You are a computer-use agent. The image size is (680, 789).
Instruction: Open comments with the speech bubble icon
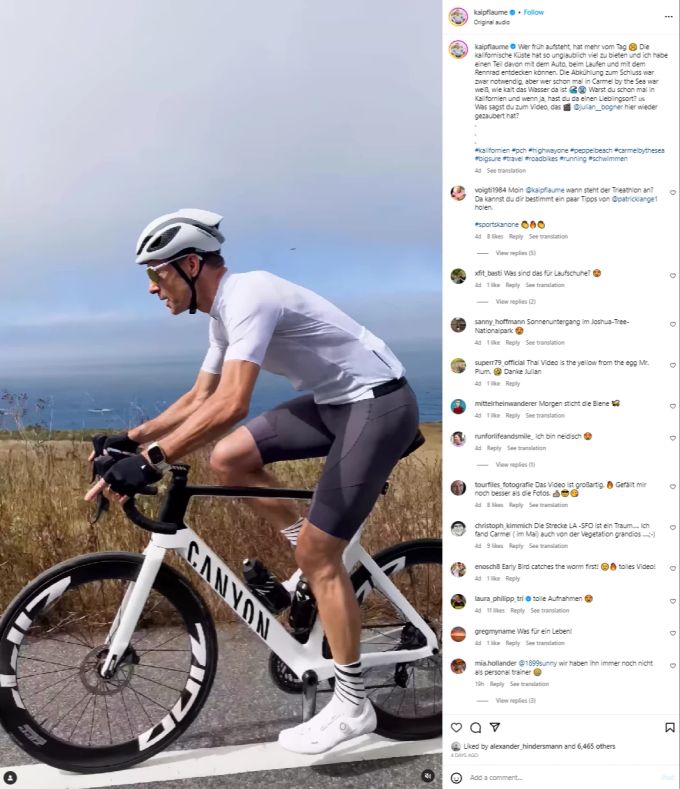click(475, 728)
